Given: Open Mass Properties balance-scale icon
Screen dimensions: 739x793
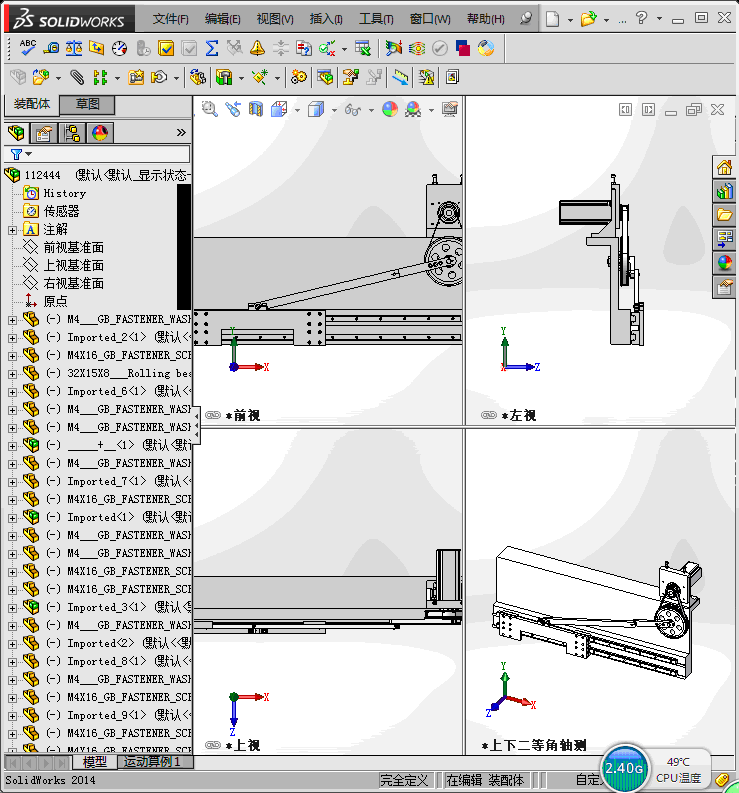Looking at the screenshot, I should 74,48.
